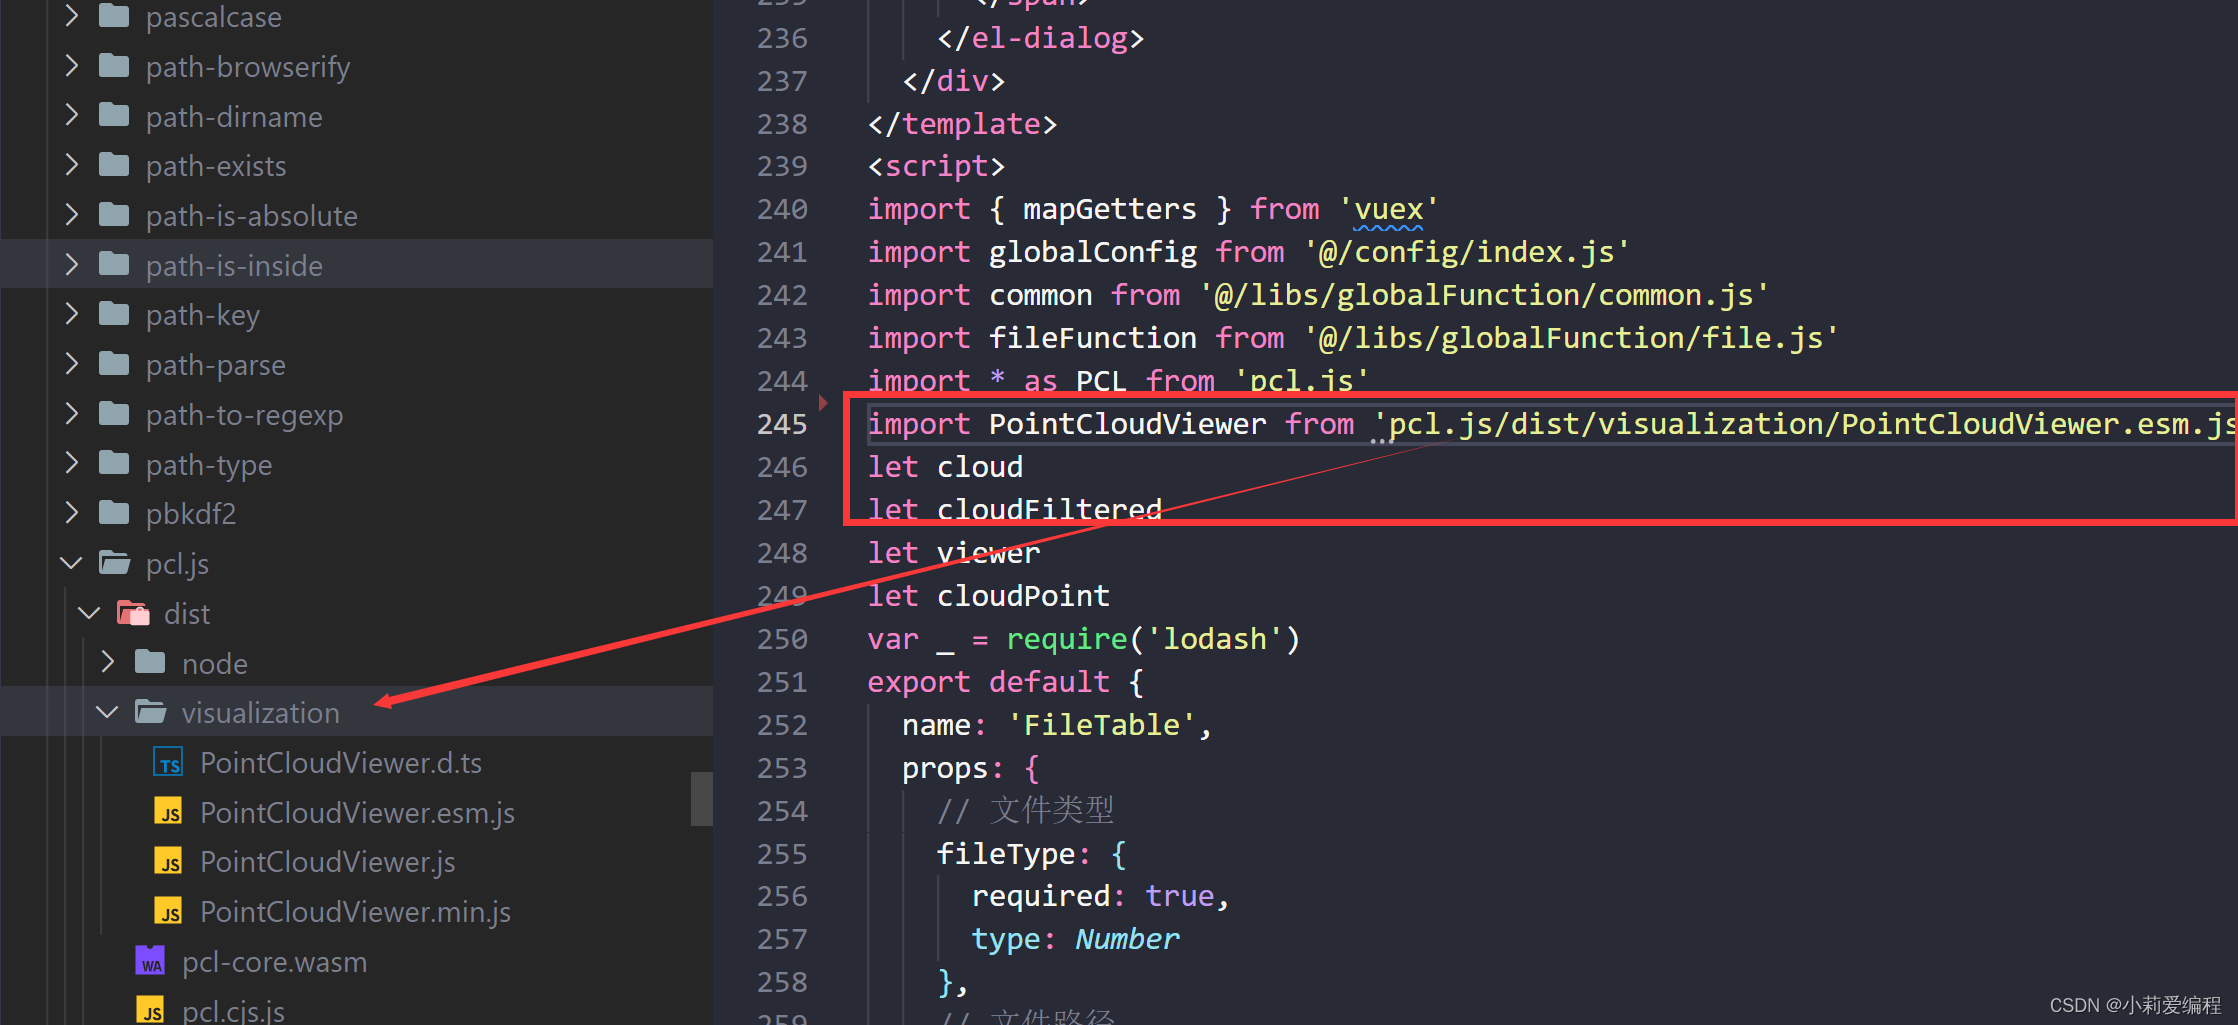Click the 'FileTable' name string
Viewport: 2238px width, 1025px height.
click(1101, 725)
